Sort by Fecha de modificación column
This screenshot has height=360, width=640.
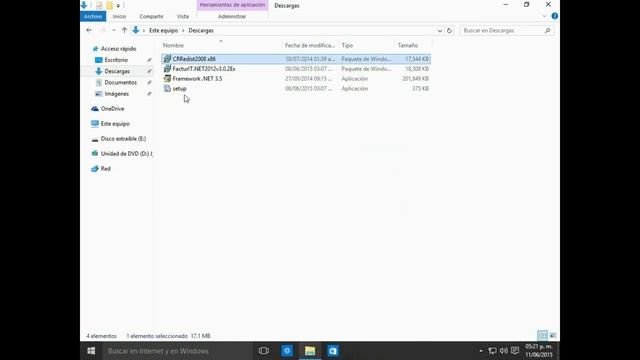tap(310, 45)
